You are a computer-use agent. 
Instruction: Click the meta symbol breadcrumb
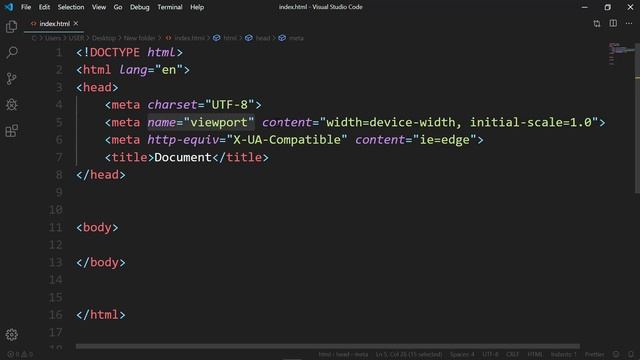[x=291, y=38]
